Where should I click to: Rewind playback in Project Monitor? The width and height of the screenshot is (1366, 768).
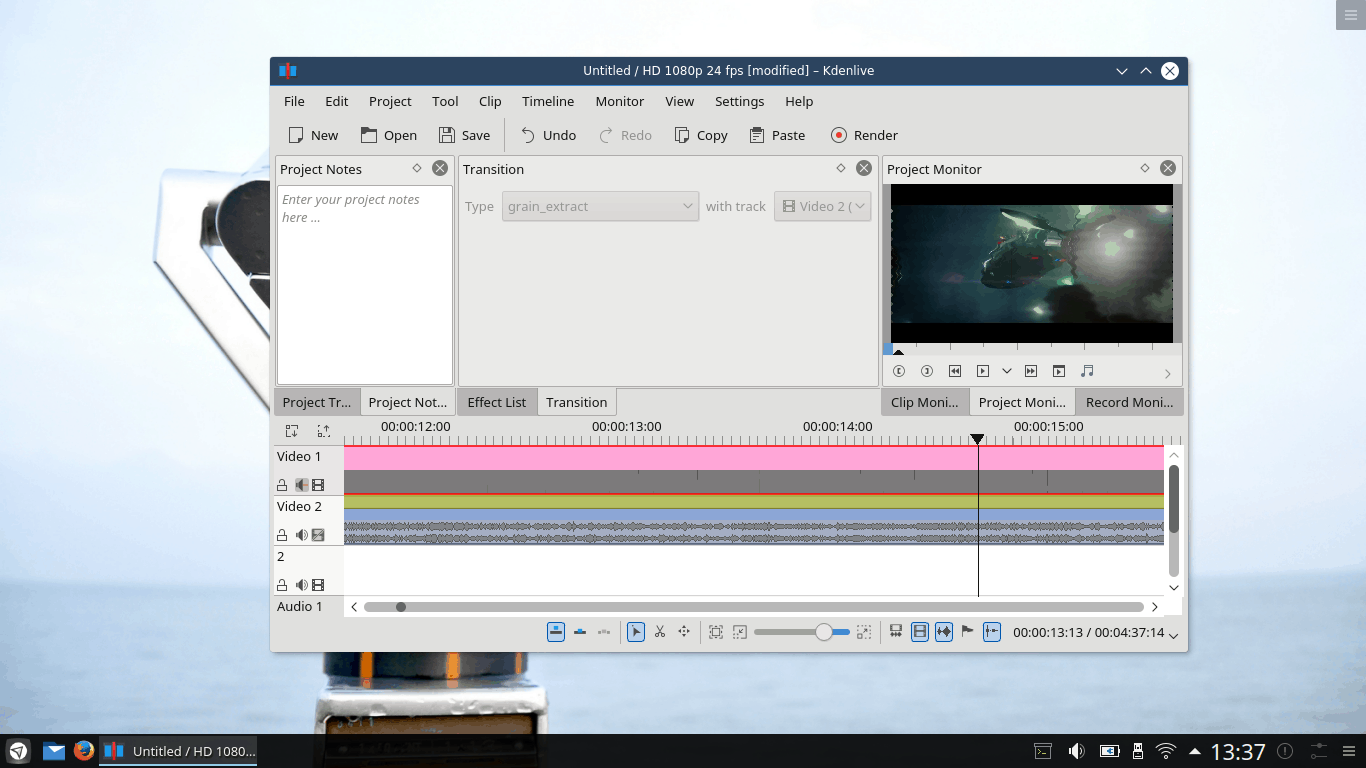point(955,371)
